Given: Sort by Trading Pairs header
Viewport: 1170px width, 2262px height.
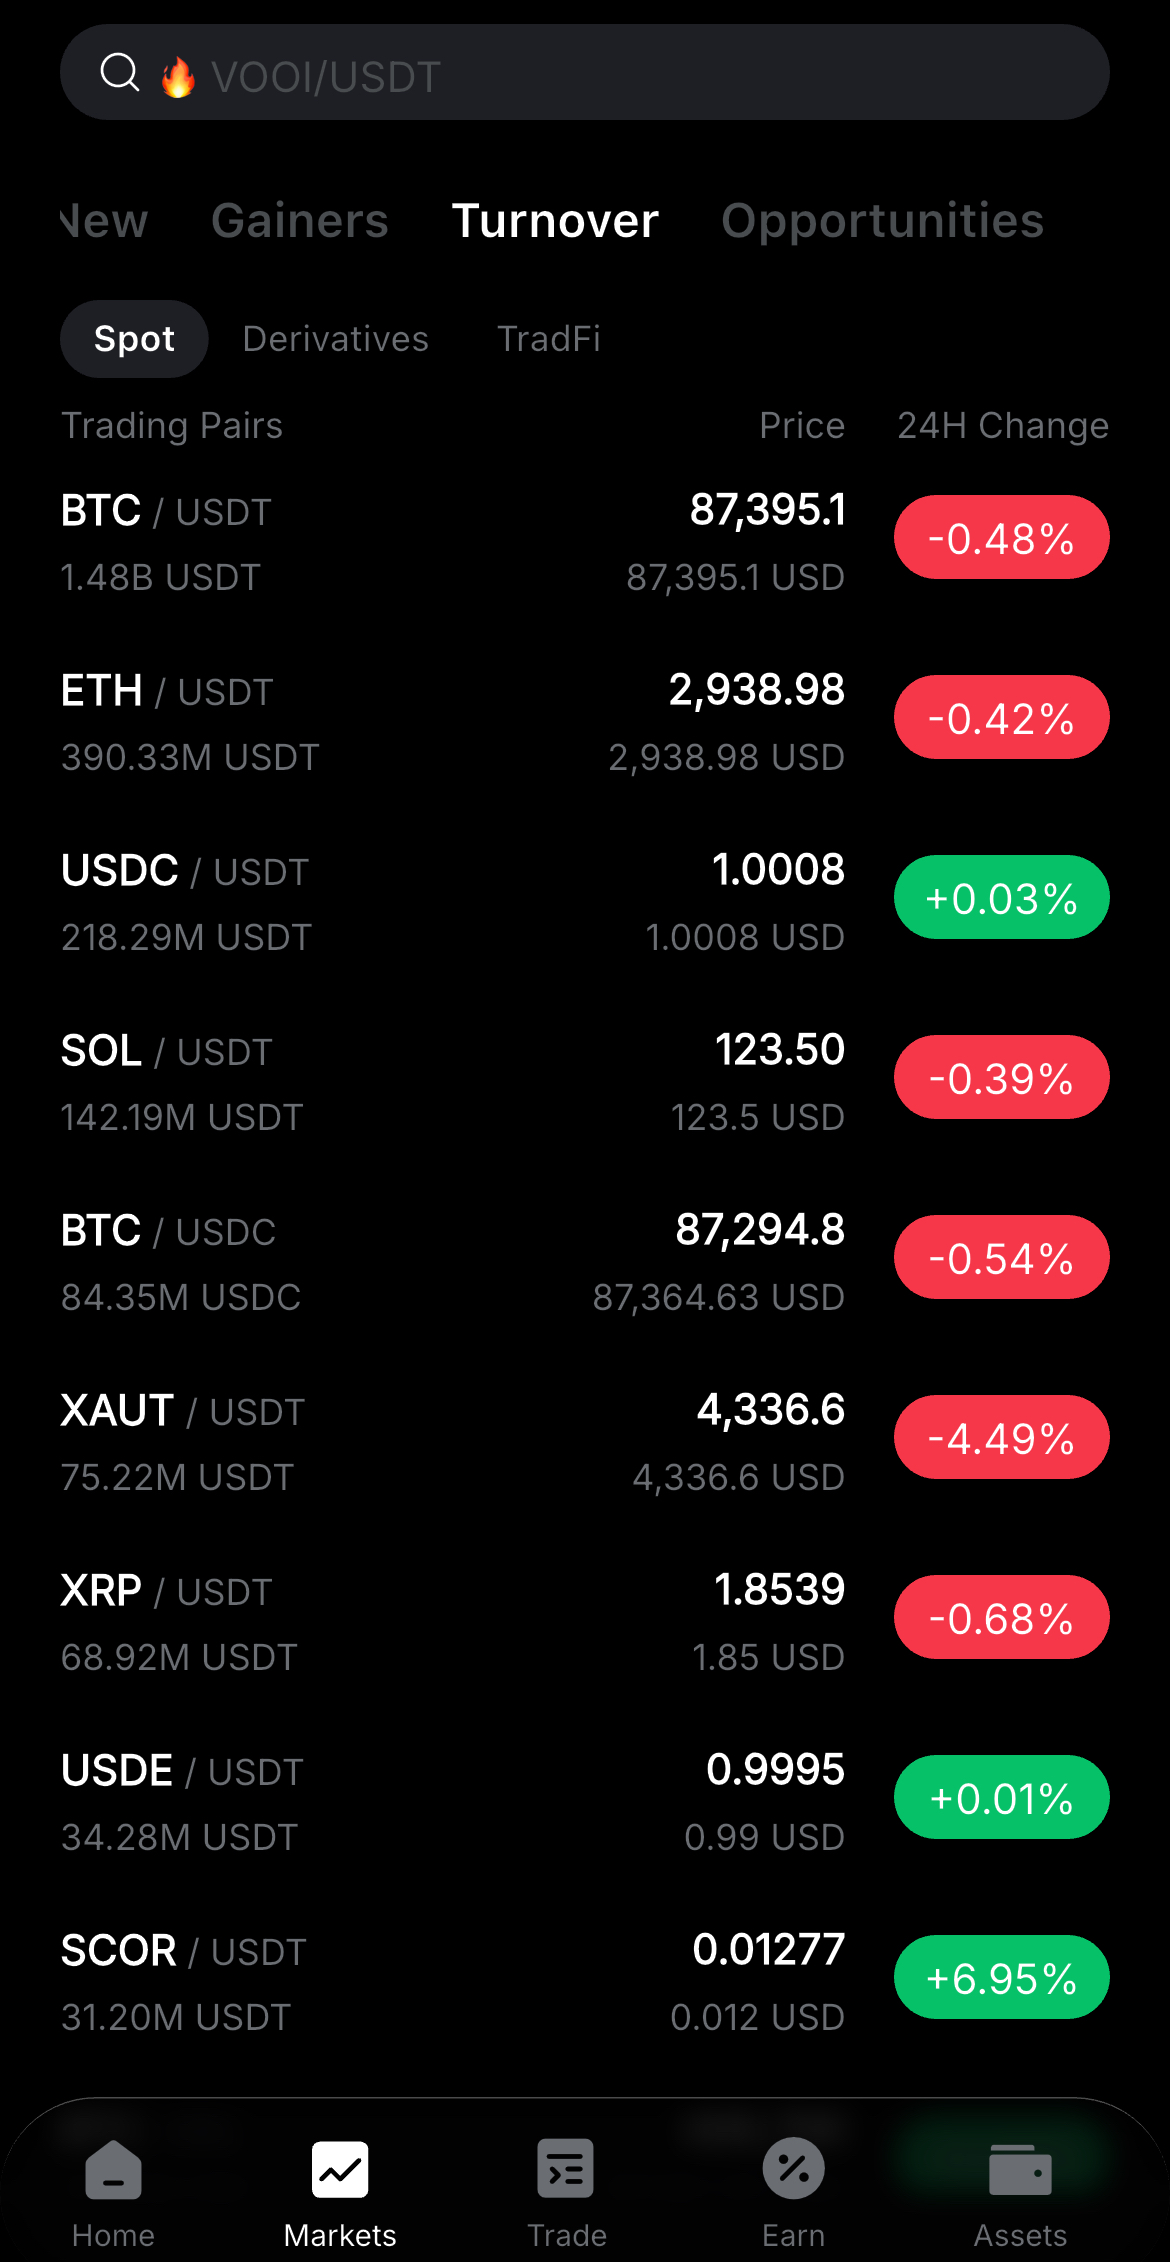Looking at the screenshot, I should pos(172,426).
